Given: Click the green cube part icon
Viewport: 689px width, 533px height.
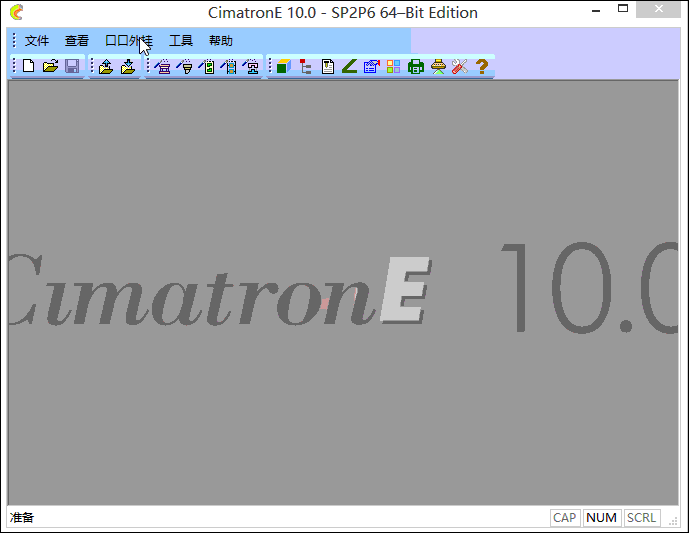Looking at the screenshot, I should (x=284, y=66).
